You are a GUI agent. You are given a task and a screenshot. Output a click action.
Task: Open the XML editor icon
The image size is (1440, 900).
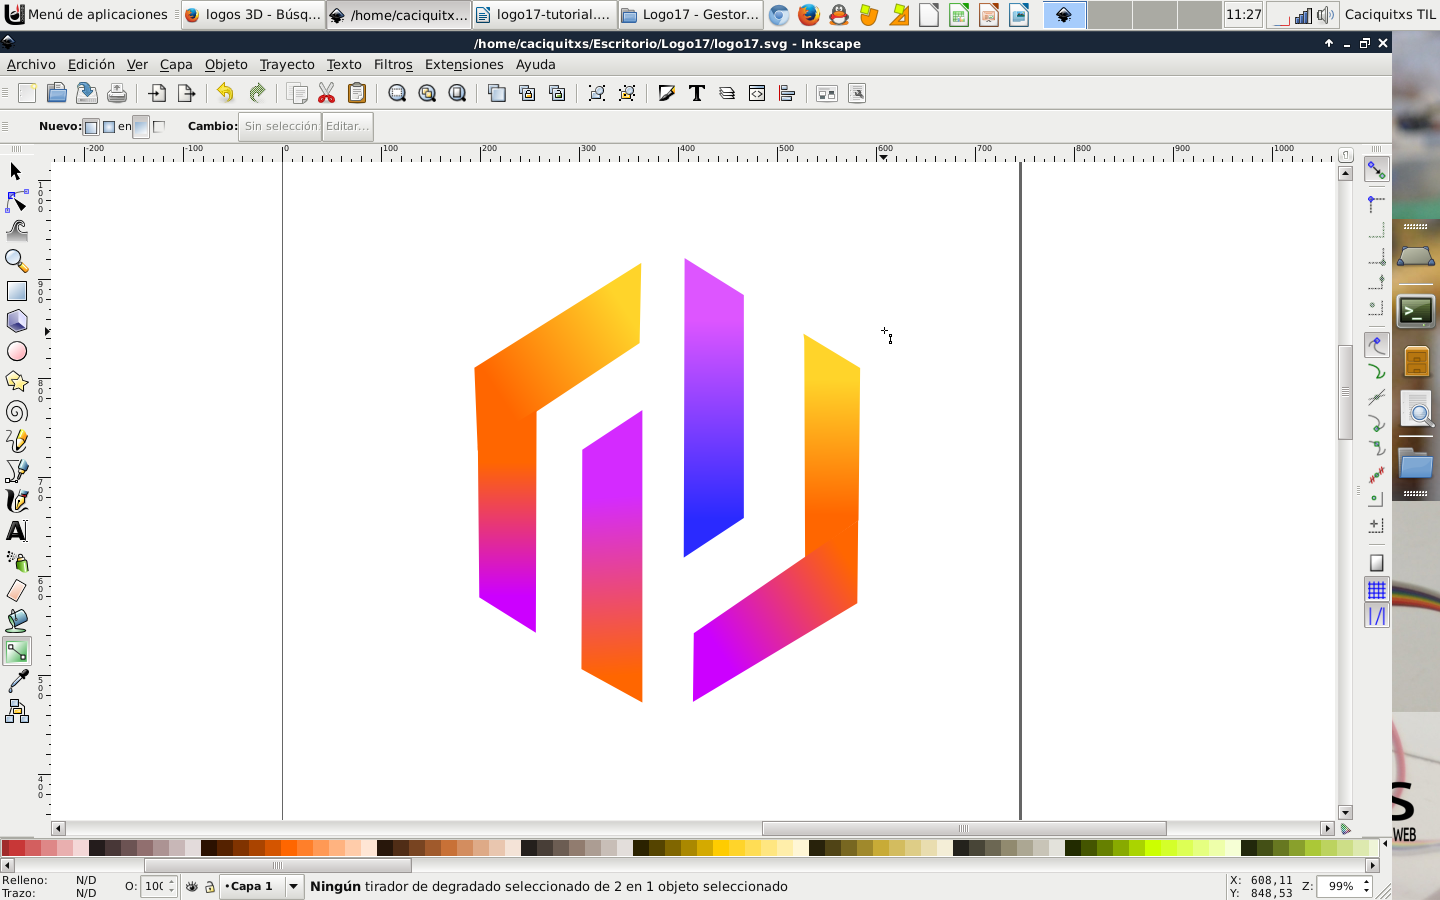757,93
